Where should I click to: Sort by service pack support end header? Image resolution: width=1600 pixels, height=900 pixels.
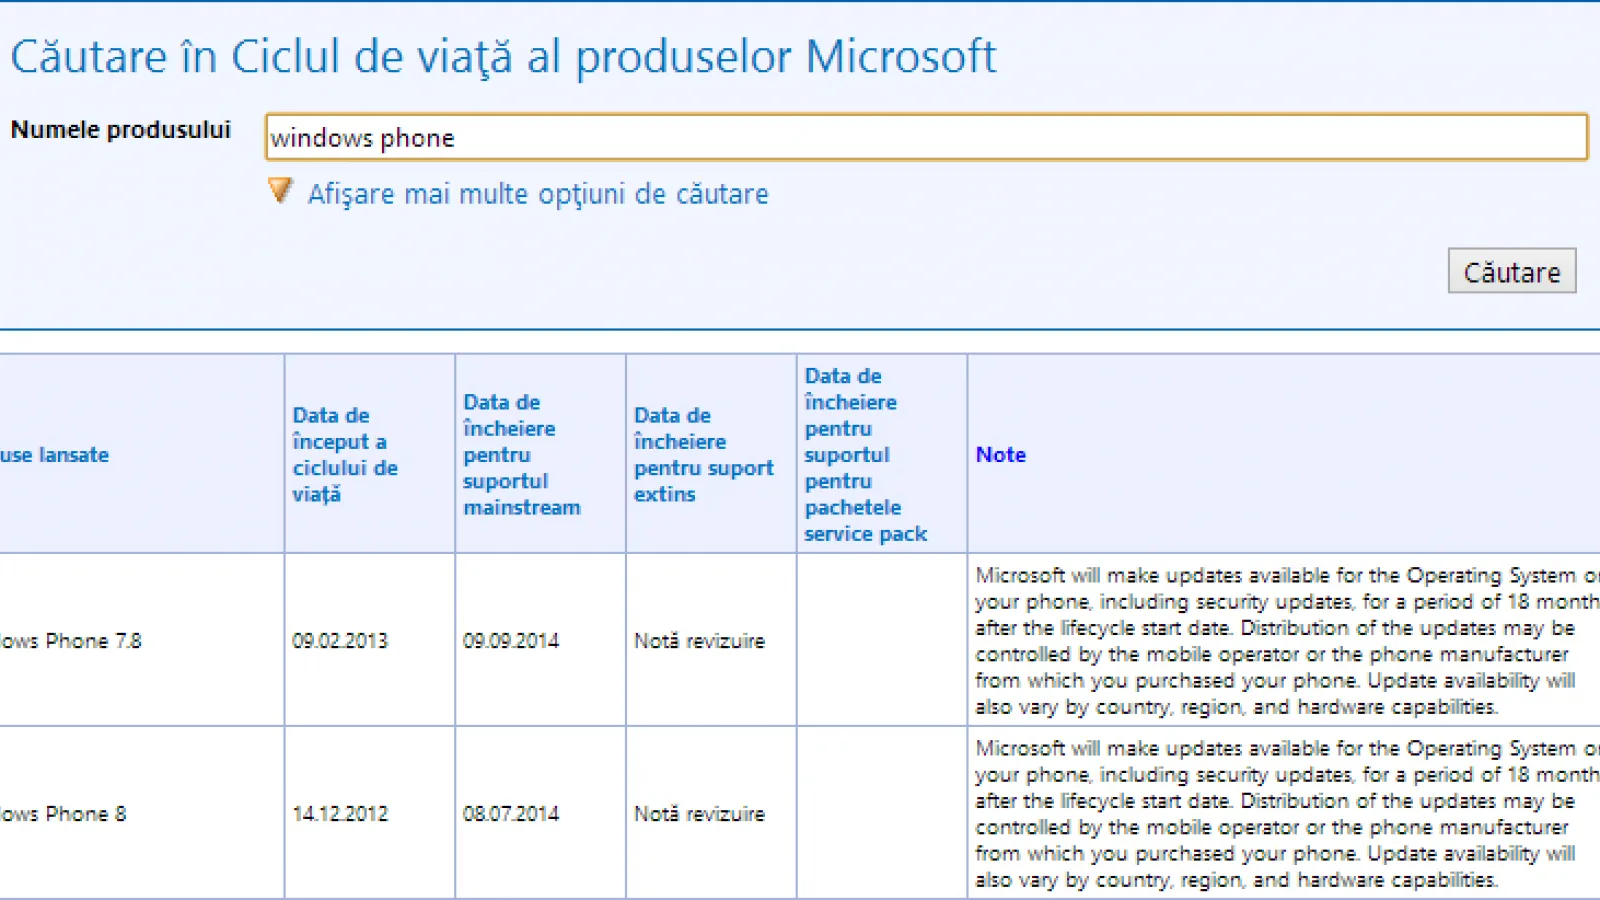tap(865, 454)
